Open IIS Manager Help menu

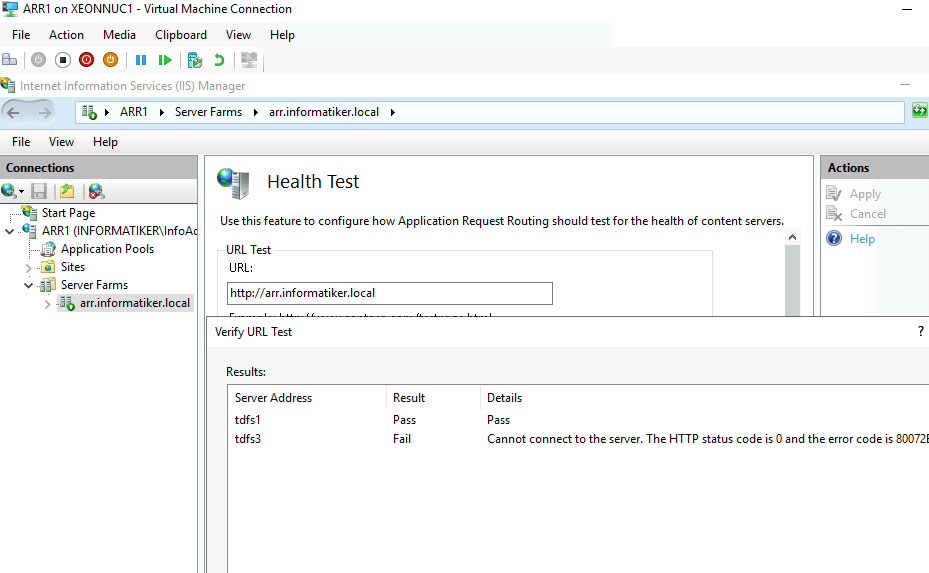105,142
